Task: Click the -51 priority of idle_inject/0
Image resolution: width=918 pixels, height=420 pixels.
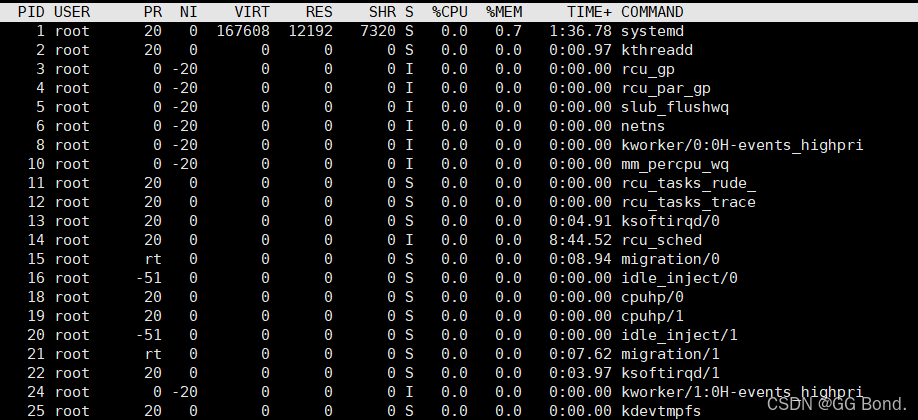Action: 149,278
